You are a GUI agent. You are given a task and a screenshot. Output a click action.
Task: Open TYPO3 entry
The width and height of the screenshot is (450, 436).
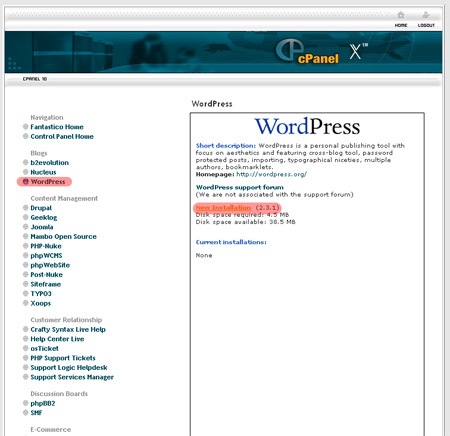tap(41, 294)
